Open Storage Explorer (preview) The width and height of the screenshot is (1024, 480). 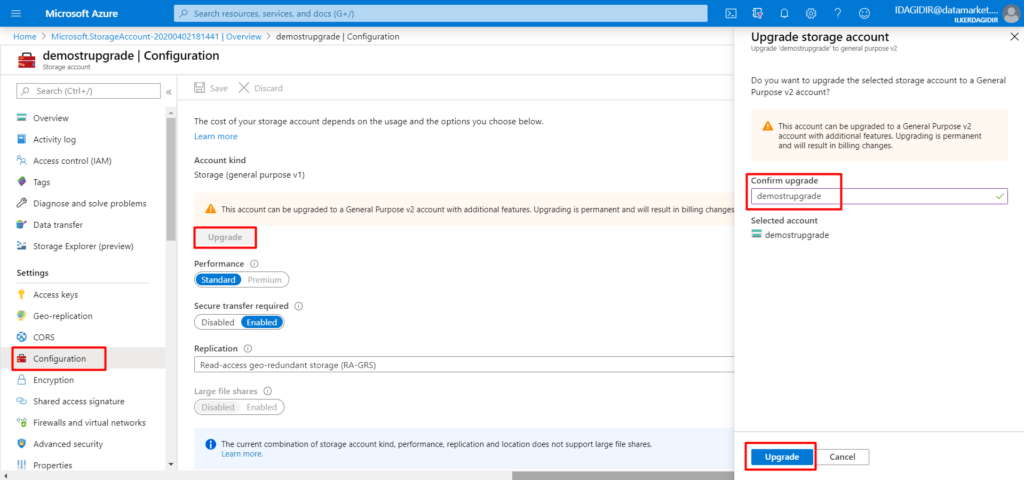coord(83,246)
